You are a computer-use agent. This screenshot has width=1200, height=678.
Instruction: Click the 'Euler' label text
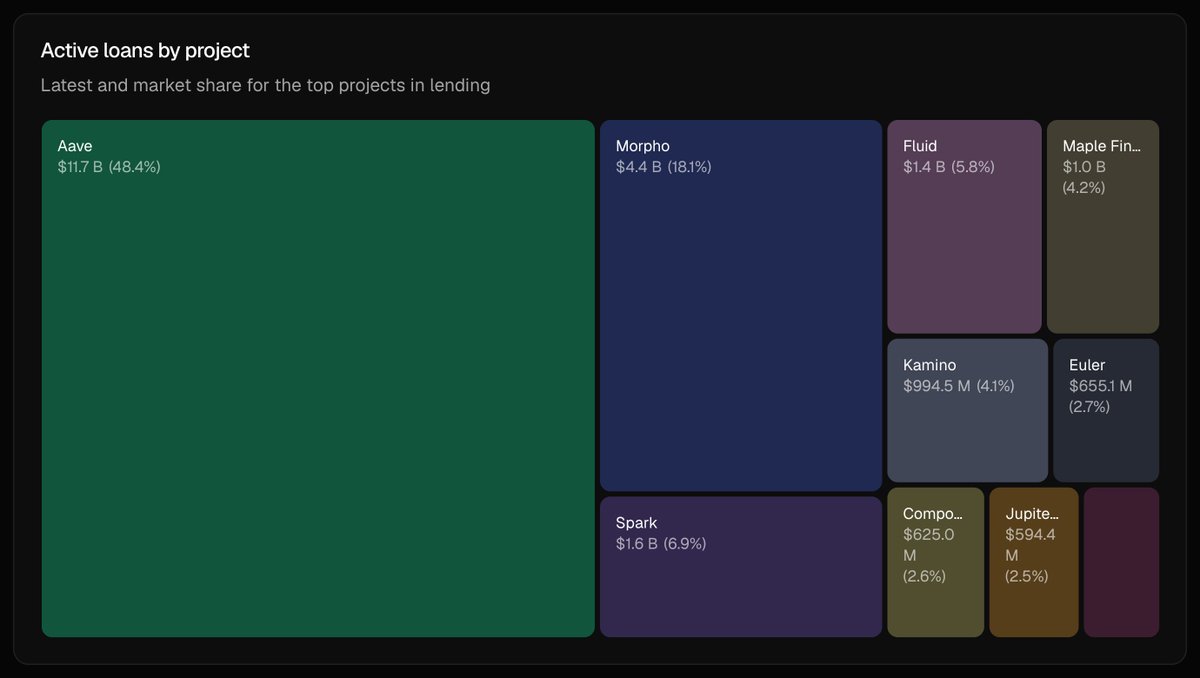[1087, 365]
